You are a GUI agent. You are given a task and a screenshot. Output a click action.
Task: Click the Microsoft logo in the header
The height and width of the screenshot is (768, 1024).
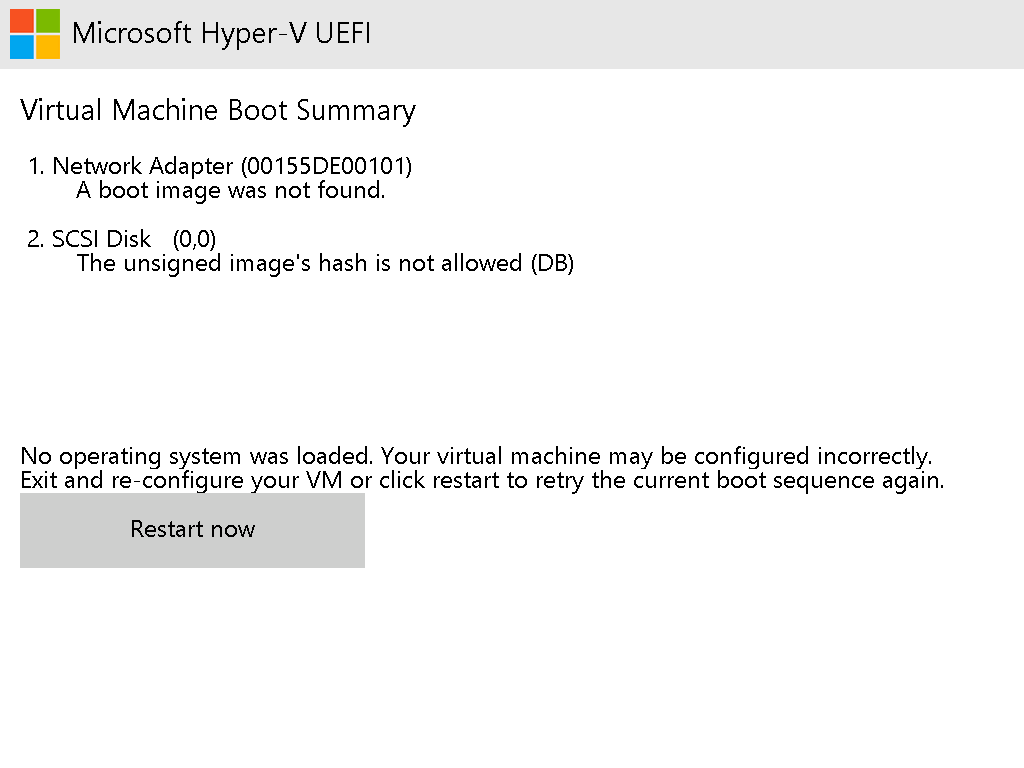35,34
